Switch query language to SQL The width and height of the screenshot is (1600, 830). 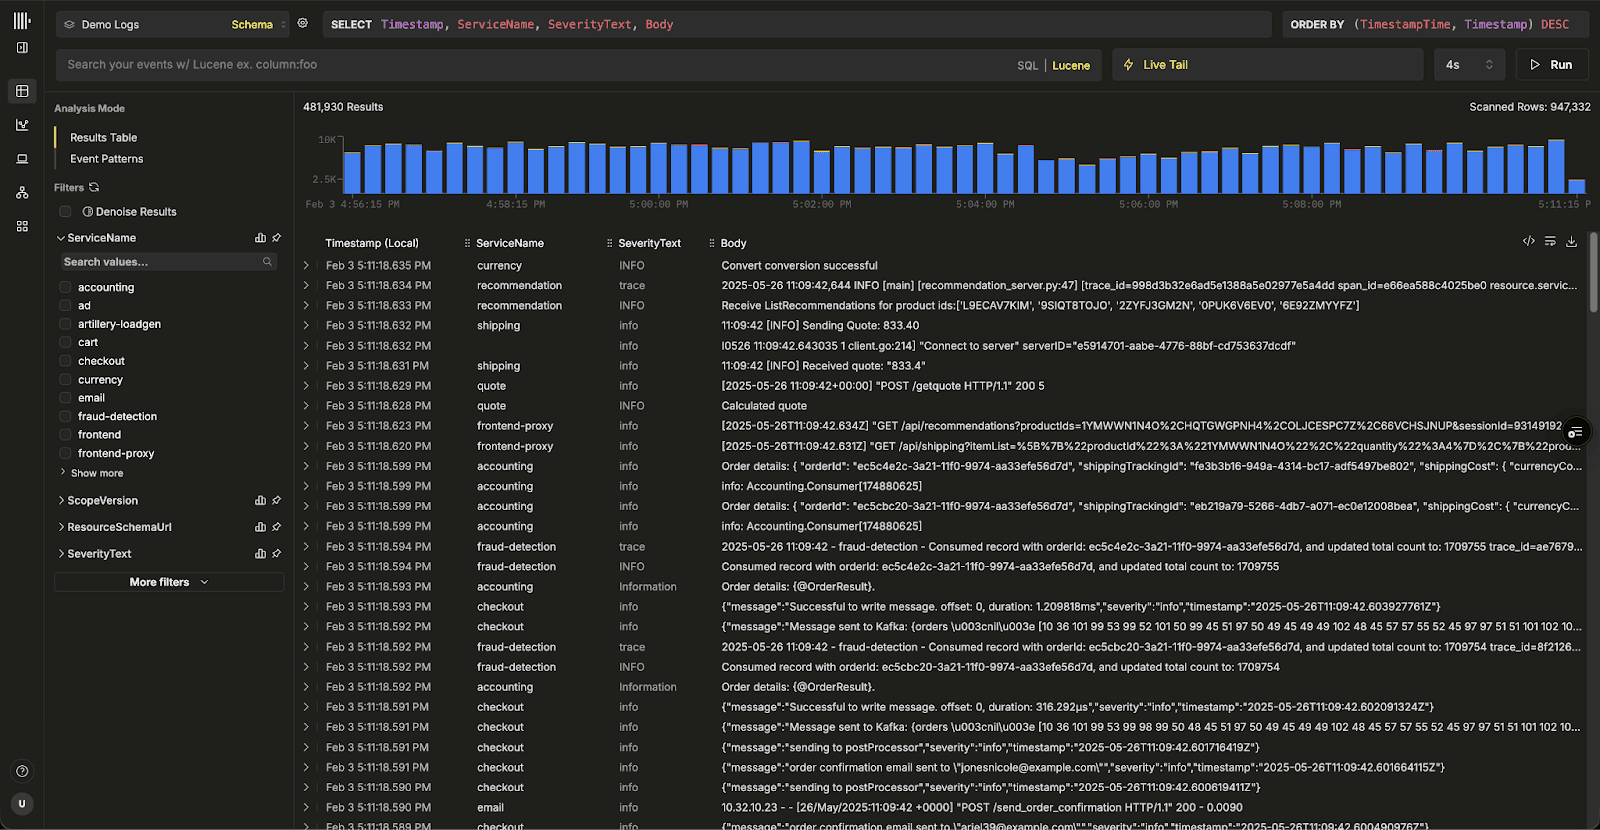pyautogui.click(x=1027, y=66)
